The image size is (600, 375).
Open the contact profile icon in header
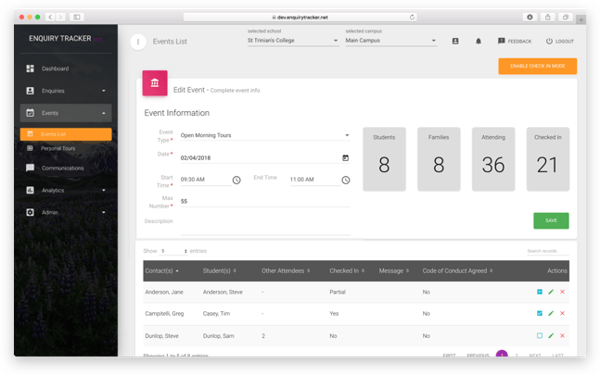point(455,41)
